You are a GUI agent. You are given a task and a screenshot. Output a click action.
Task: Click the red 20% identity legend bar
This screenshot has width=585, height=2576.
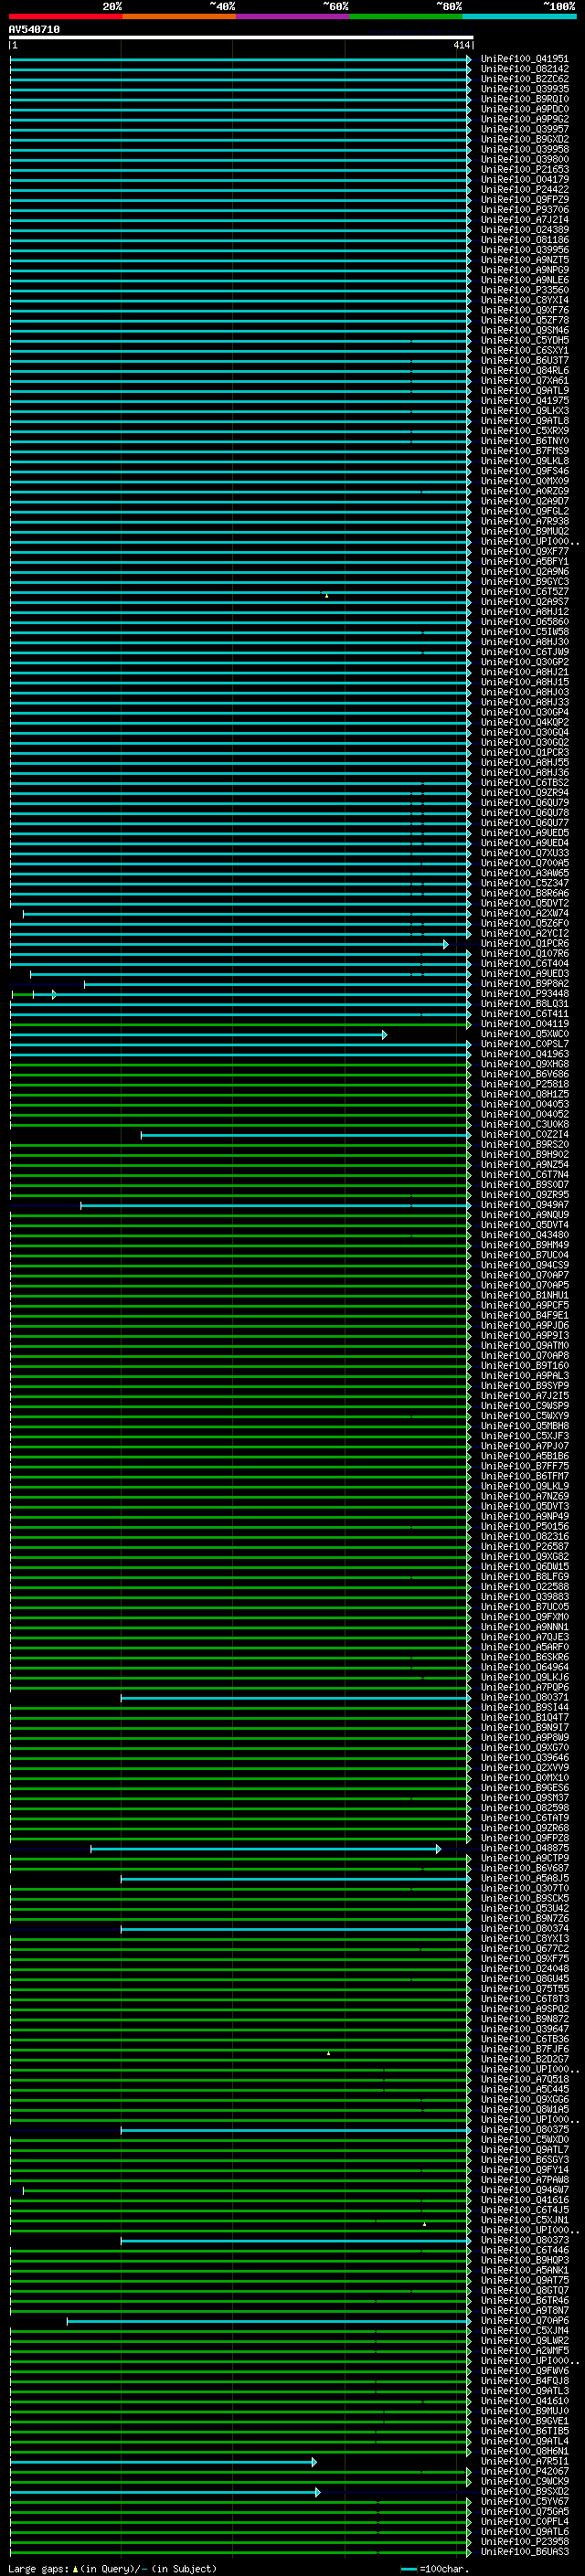click(66, 16)
